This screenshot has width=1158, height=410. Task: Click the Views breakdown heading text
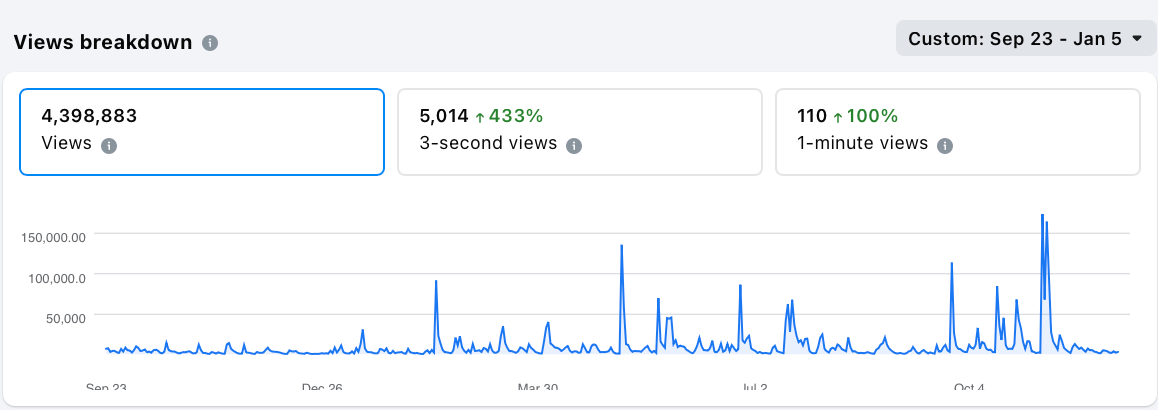pos(102,43)
